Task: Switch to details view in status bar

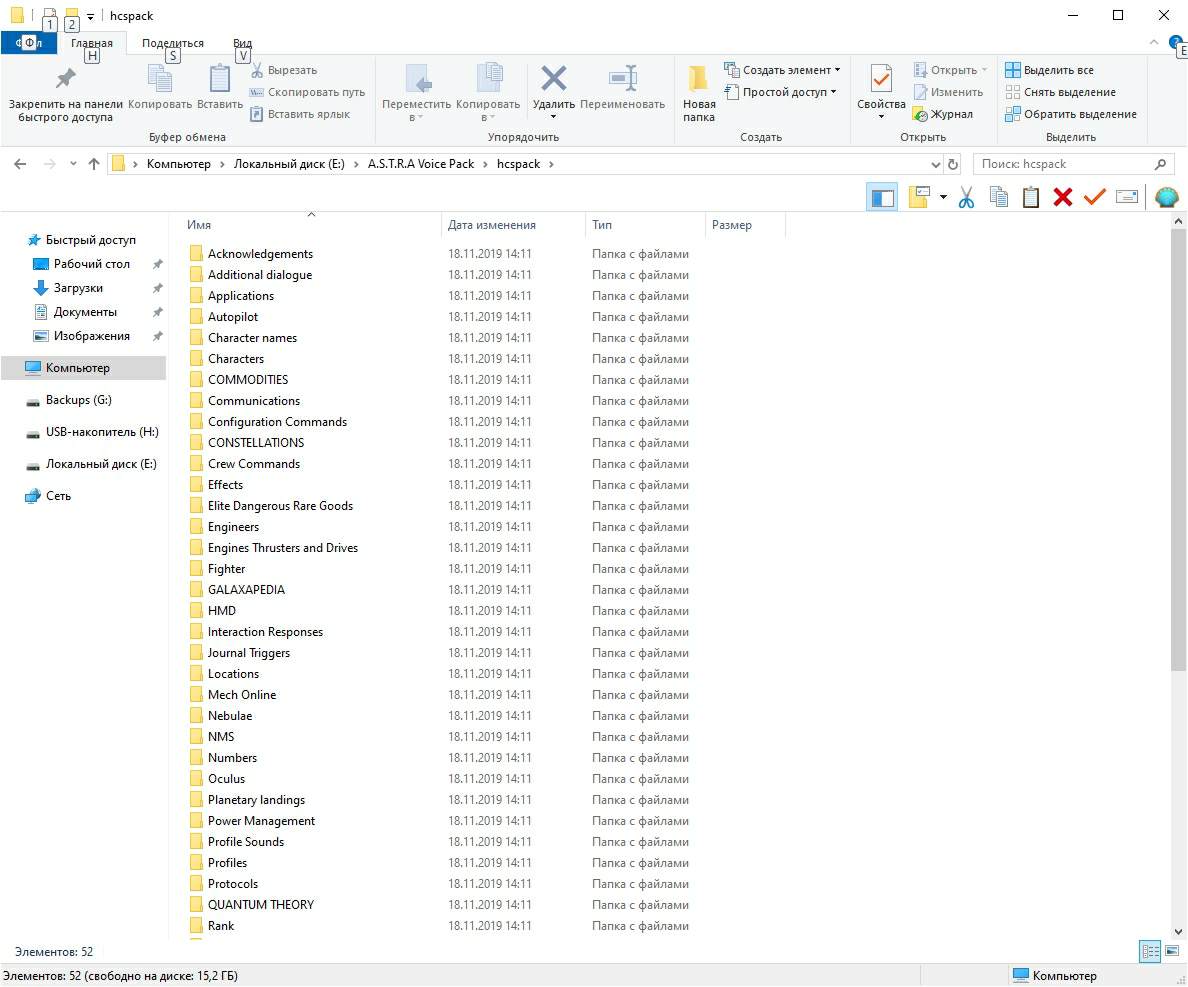Action: (1150, 952)
